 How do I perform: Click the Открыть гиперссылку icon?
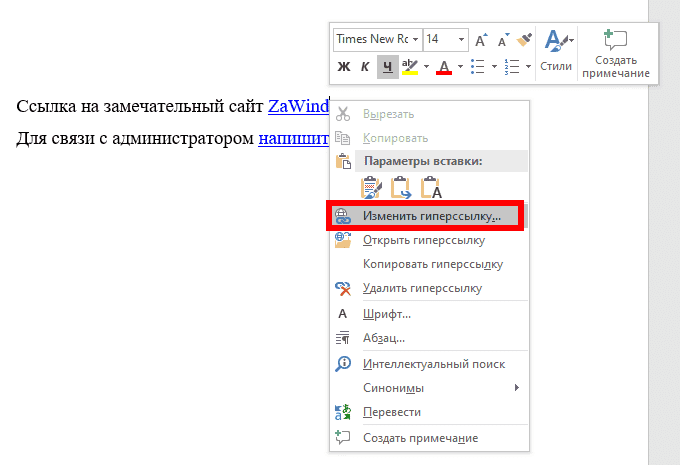coord(343,240)
